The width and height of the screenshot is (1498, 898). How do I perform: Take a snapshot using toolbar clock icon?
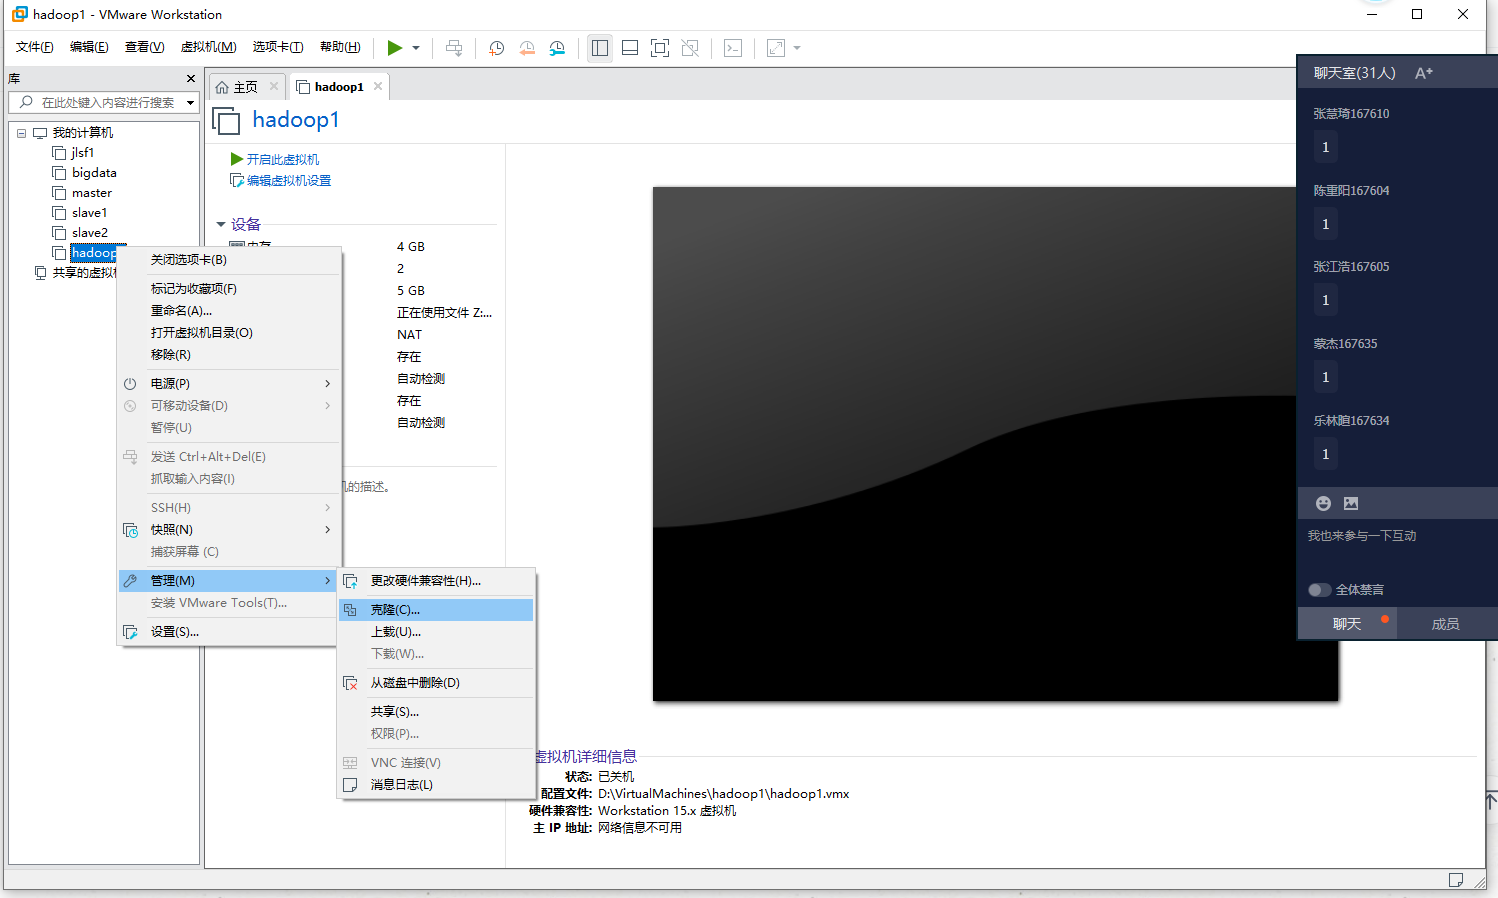click(496, 48)
